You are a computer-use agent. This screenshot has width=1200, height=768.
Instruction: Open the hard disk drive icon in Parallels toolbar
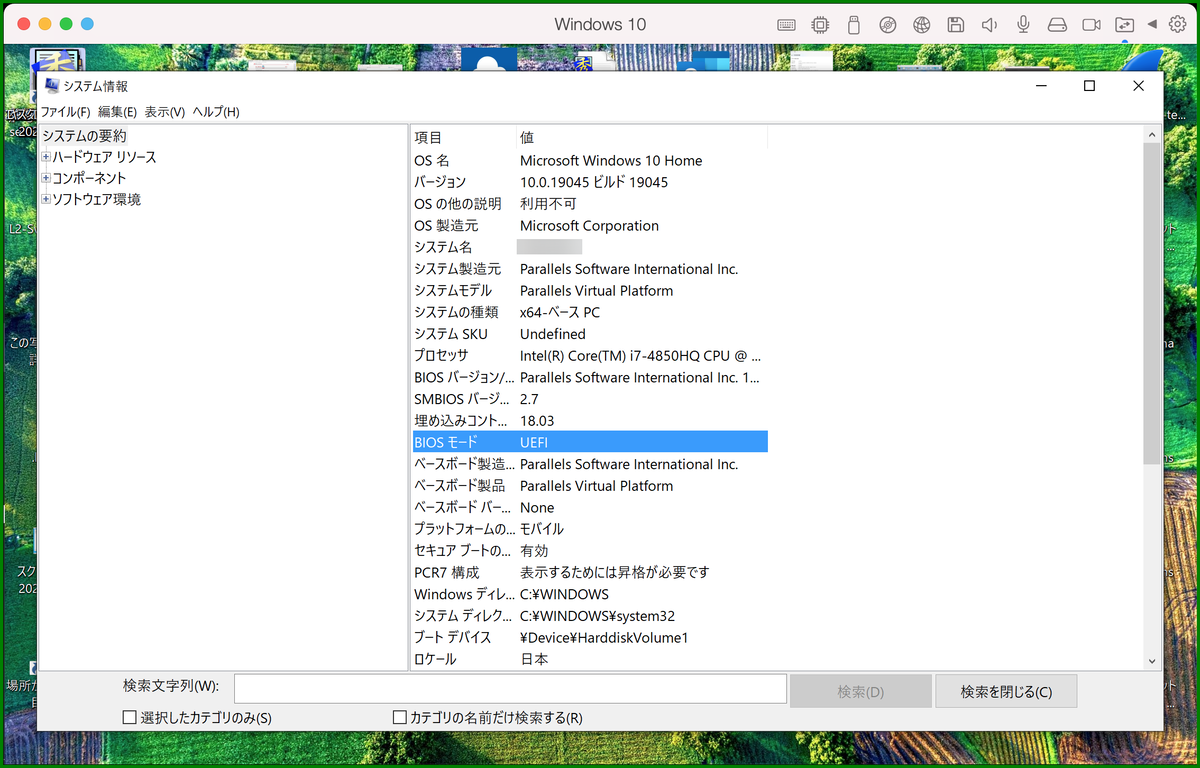click(1057, 25)
